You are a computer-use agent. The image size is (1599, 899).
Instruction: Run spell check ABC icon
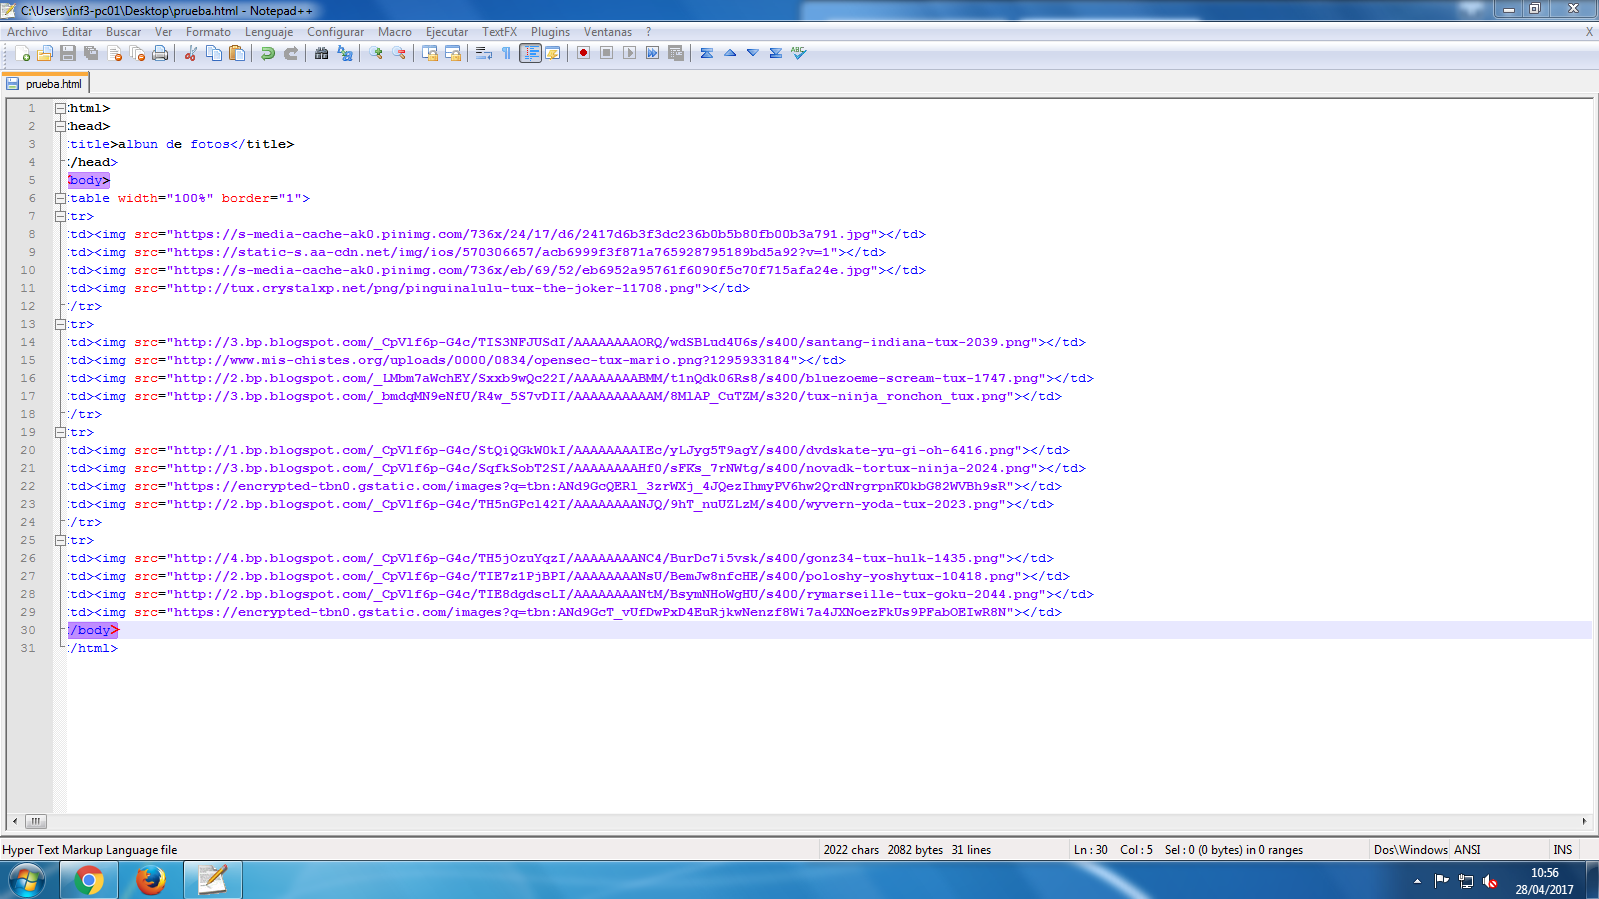[798, 53]
